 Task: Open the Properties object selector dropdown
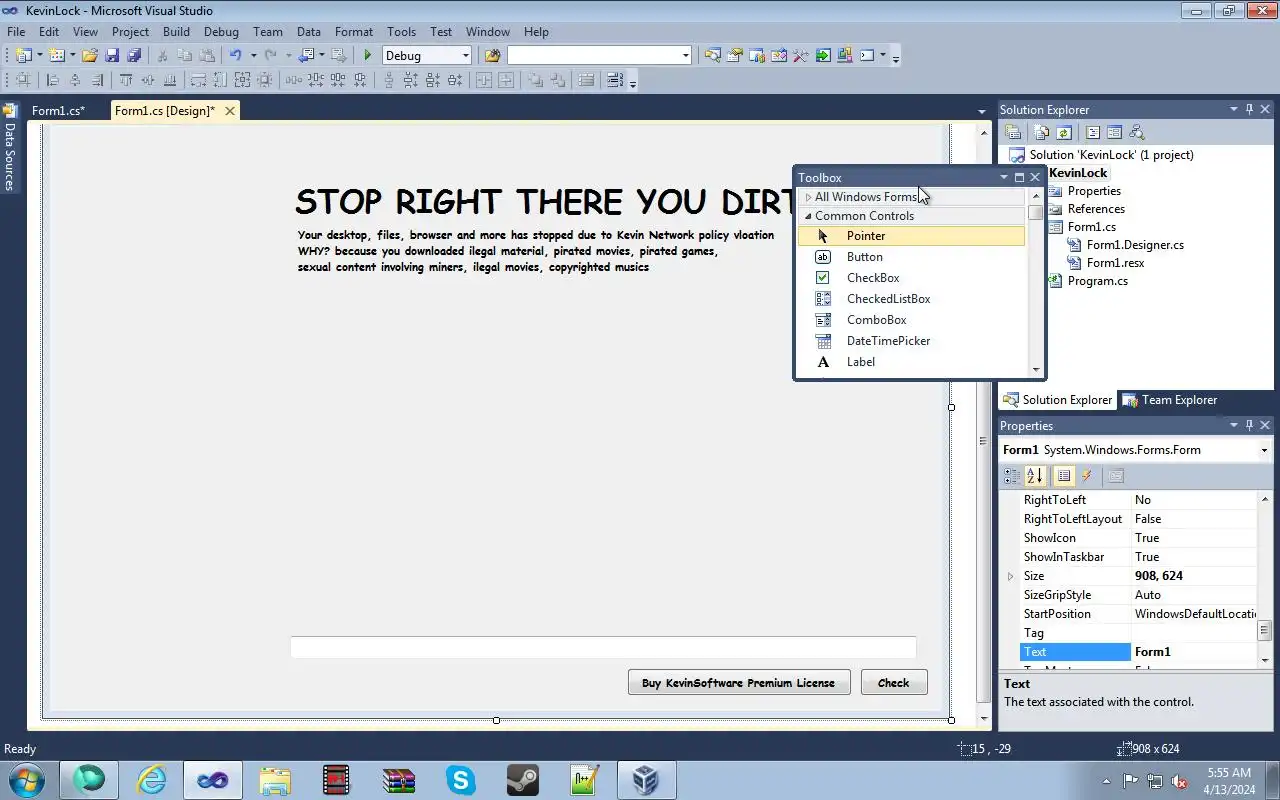(x=1264, y=450)
